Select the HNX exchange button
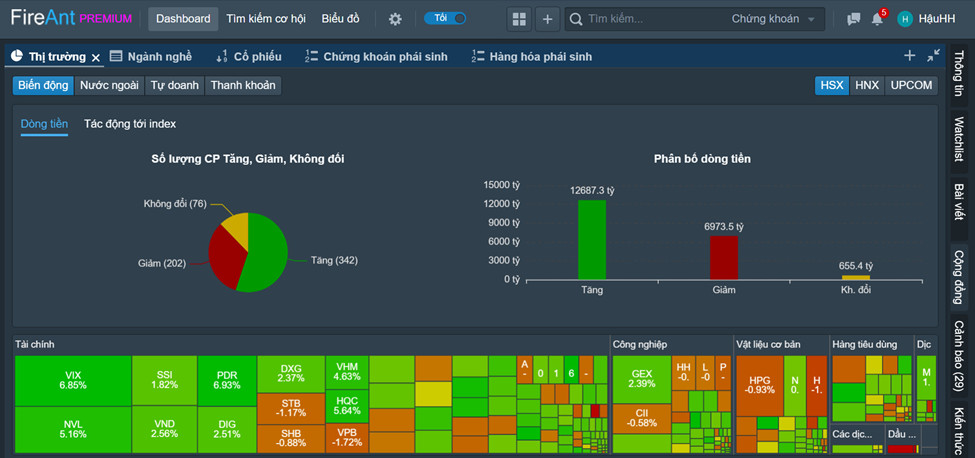This screenshot has width=975, height=458. point(867,86)
